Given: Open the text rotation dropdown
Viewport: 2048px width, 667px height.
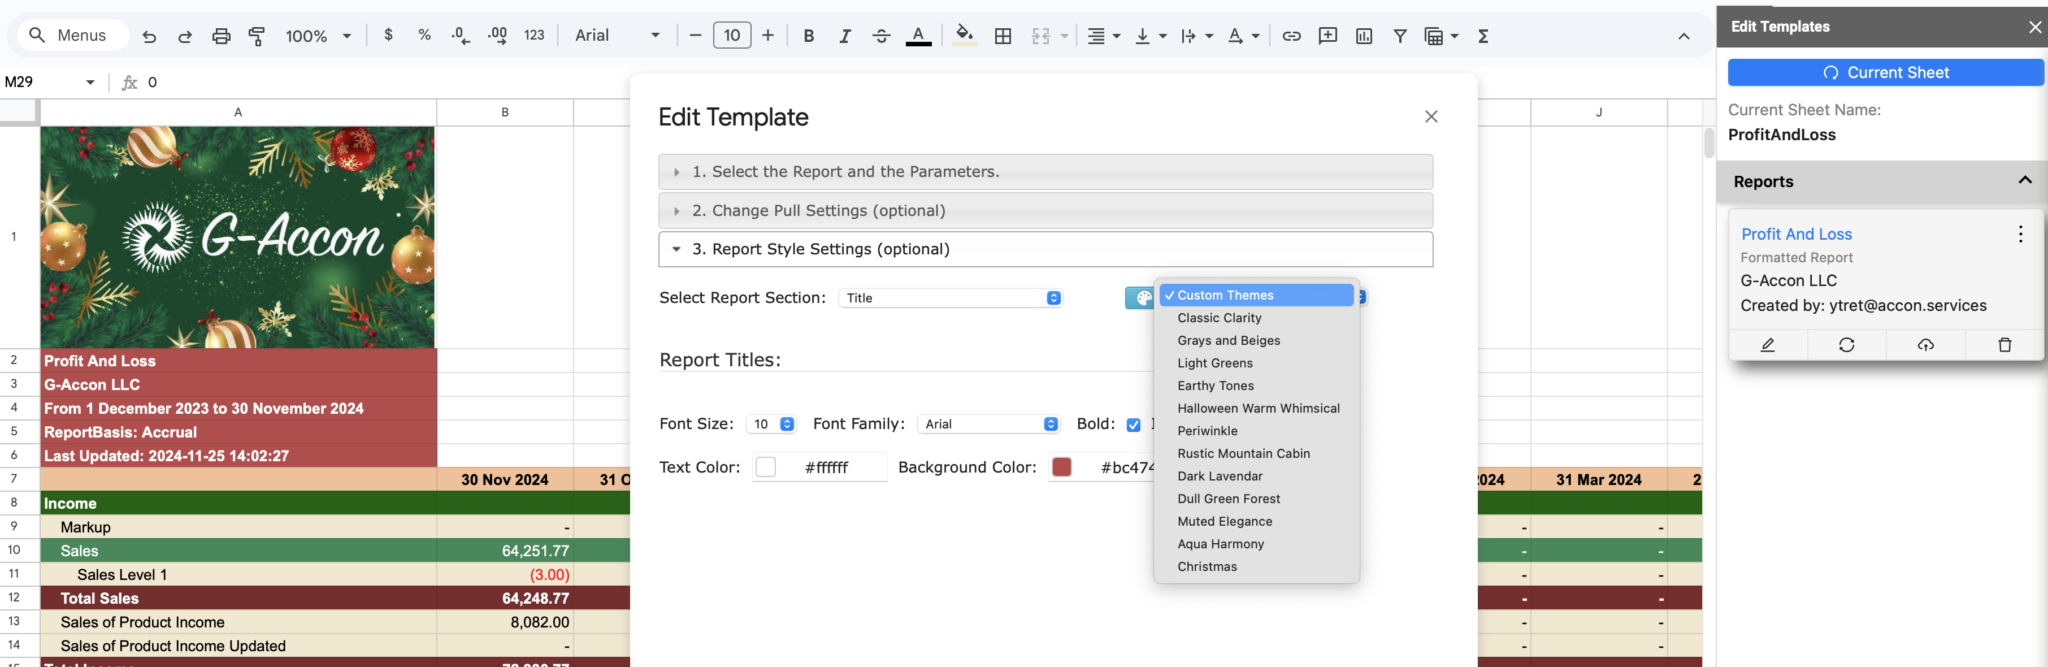Looking at the screenshot, I should pyautogui.click(x=1243, y=36).
